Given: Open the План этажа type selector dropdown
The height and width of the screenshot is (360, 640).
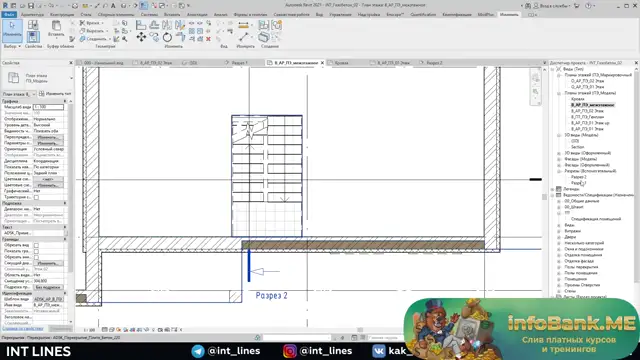Looking at the screenshot, I should pos(19,94).
